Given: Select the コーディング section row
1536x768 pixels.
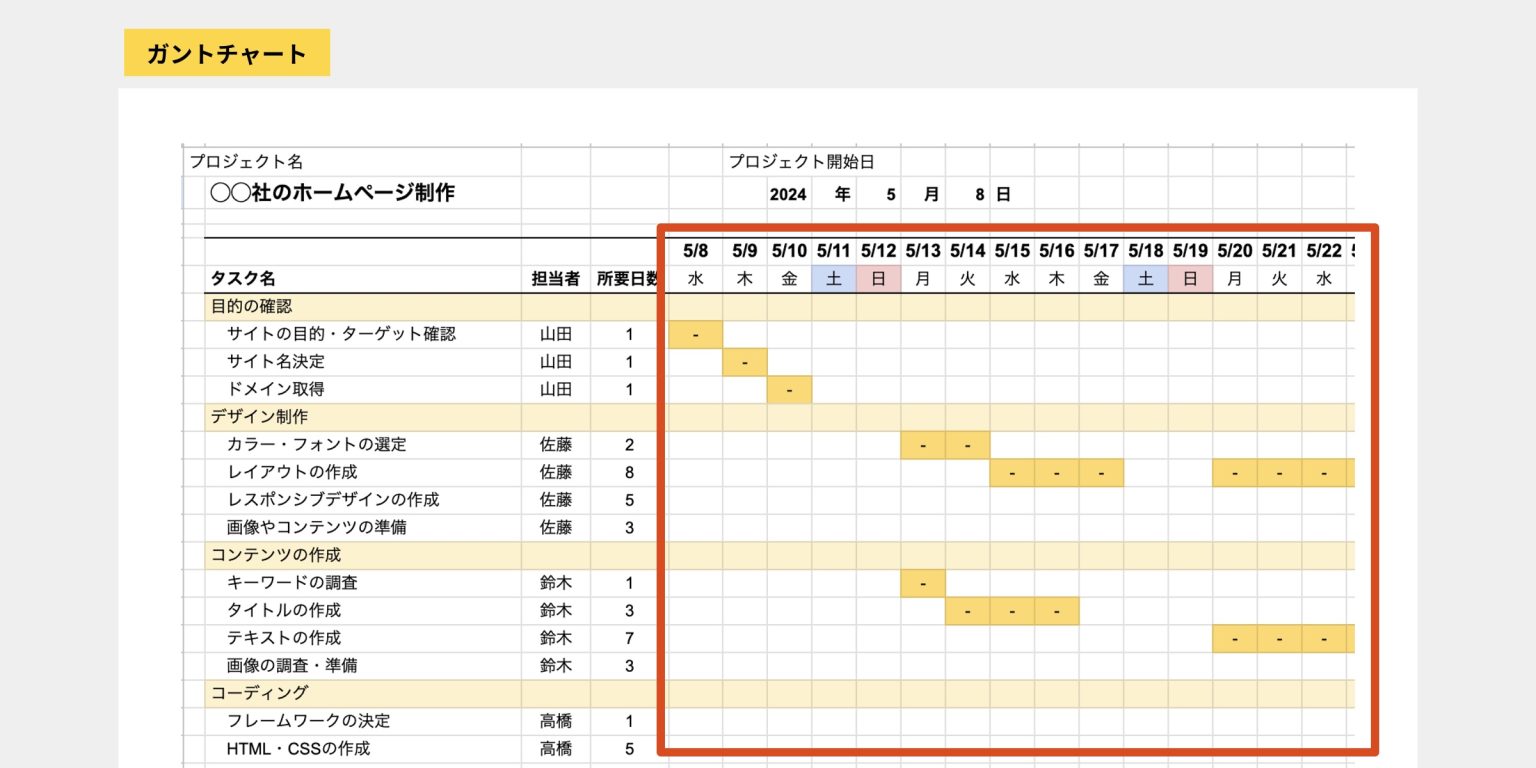Looking at the screenshot, I should pyautogui.click(x=780, y=693).
